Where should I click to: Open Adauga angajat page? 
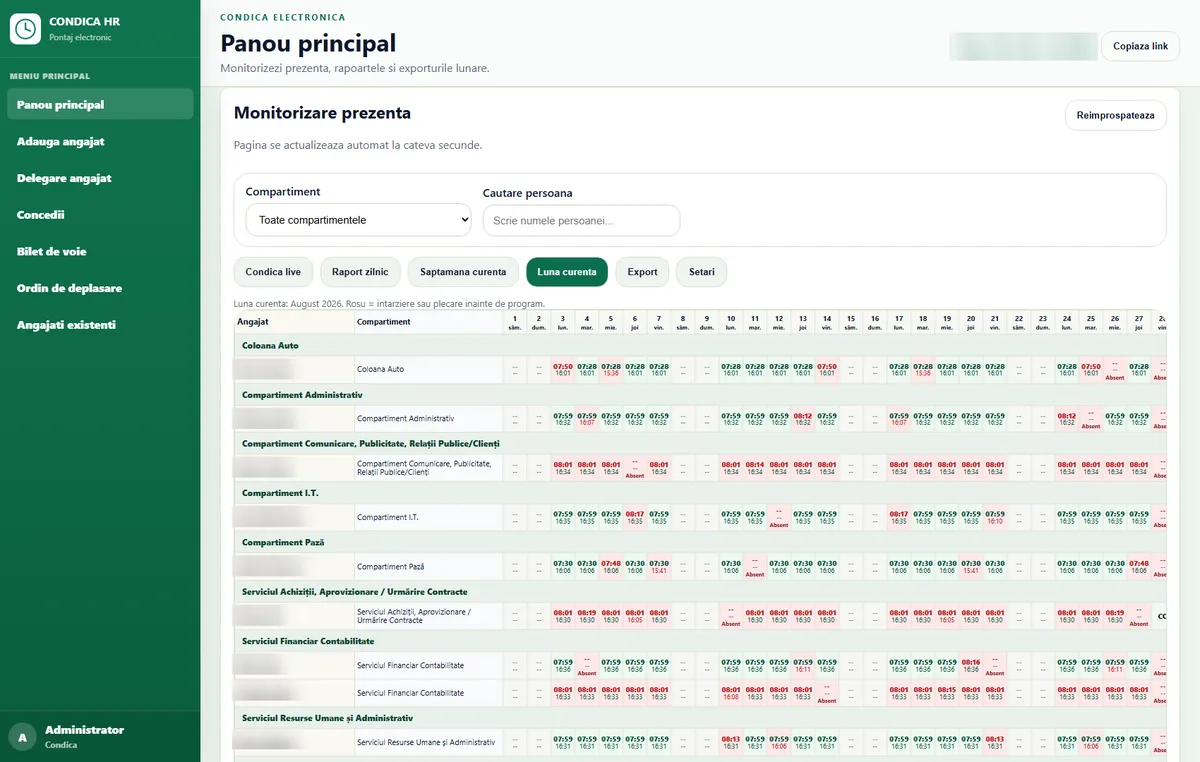click(100, 141)
